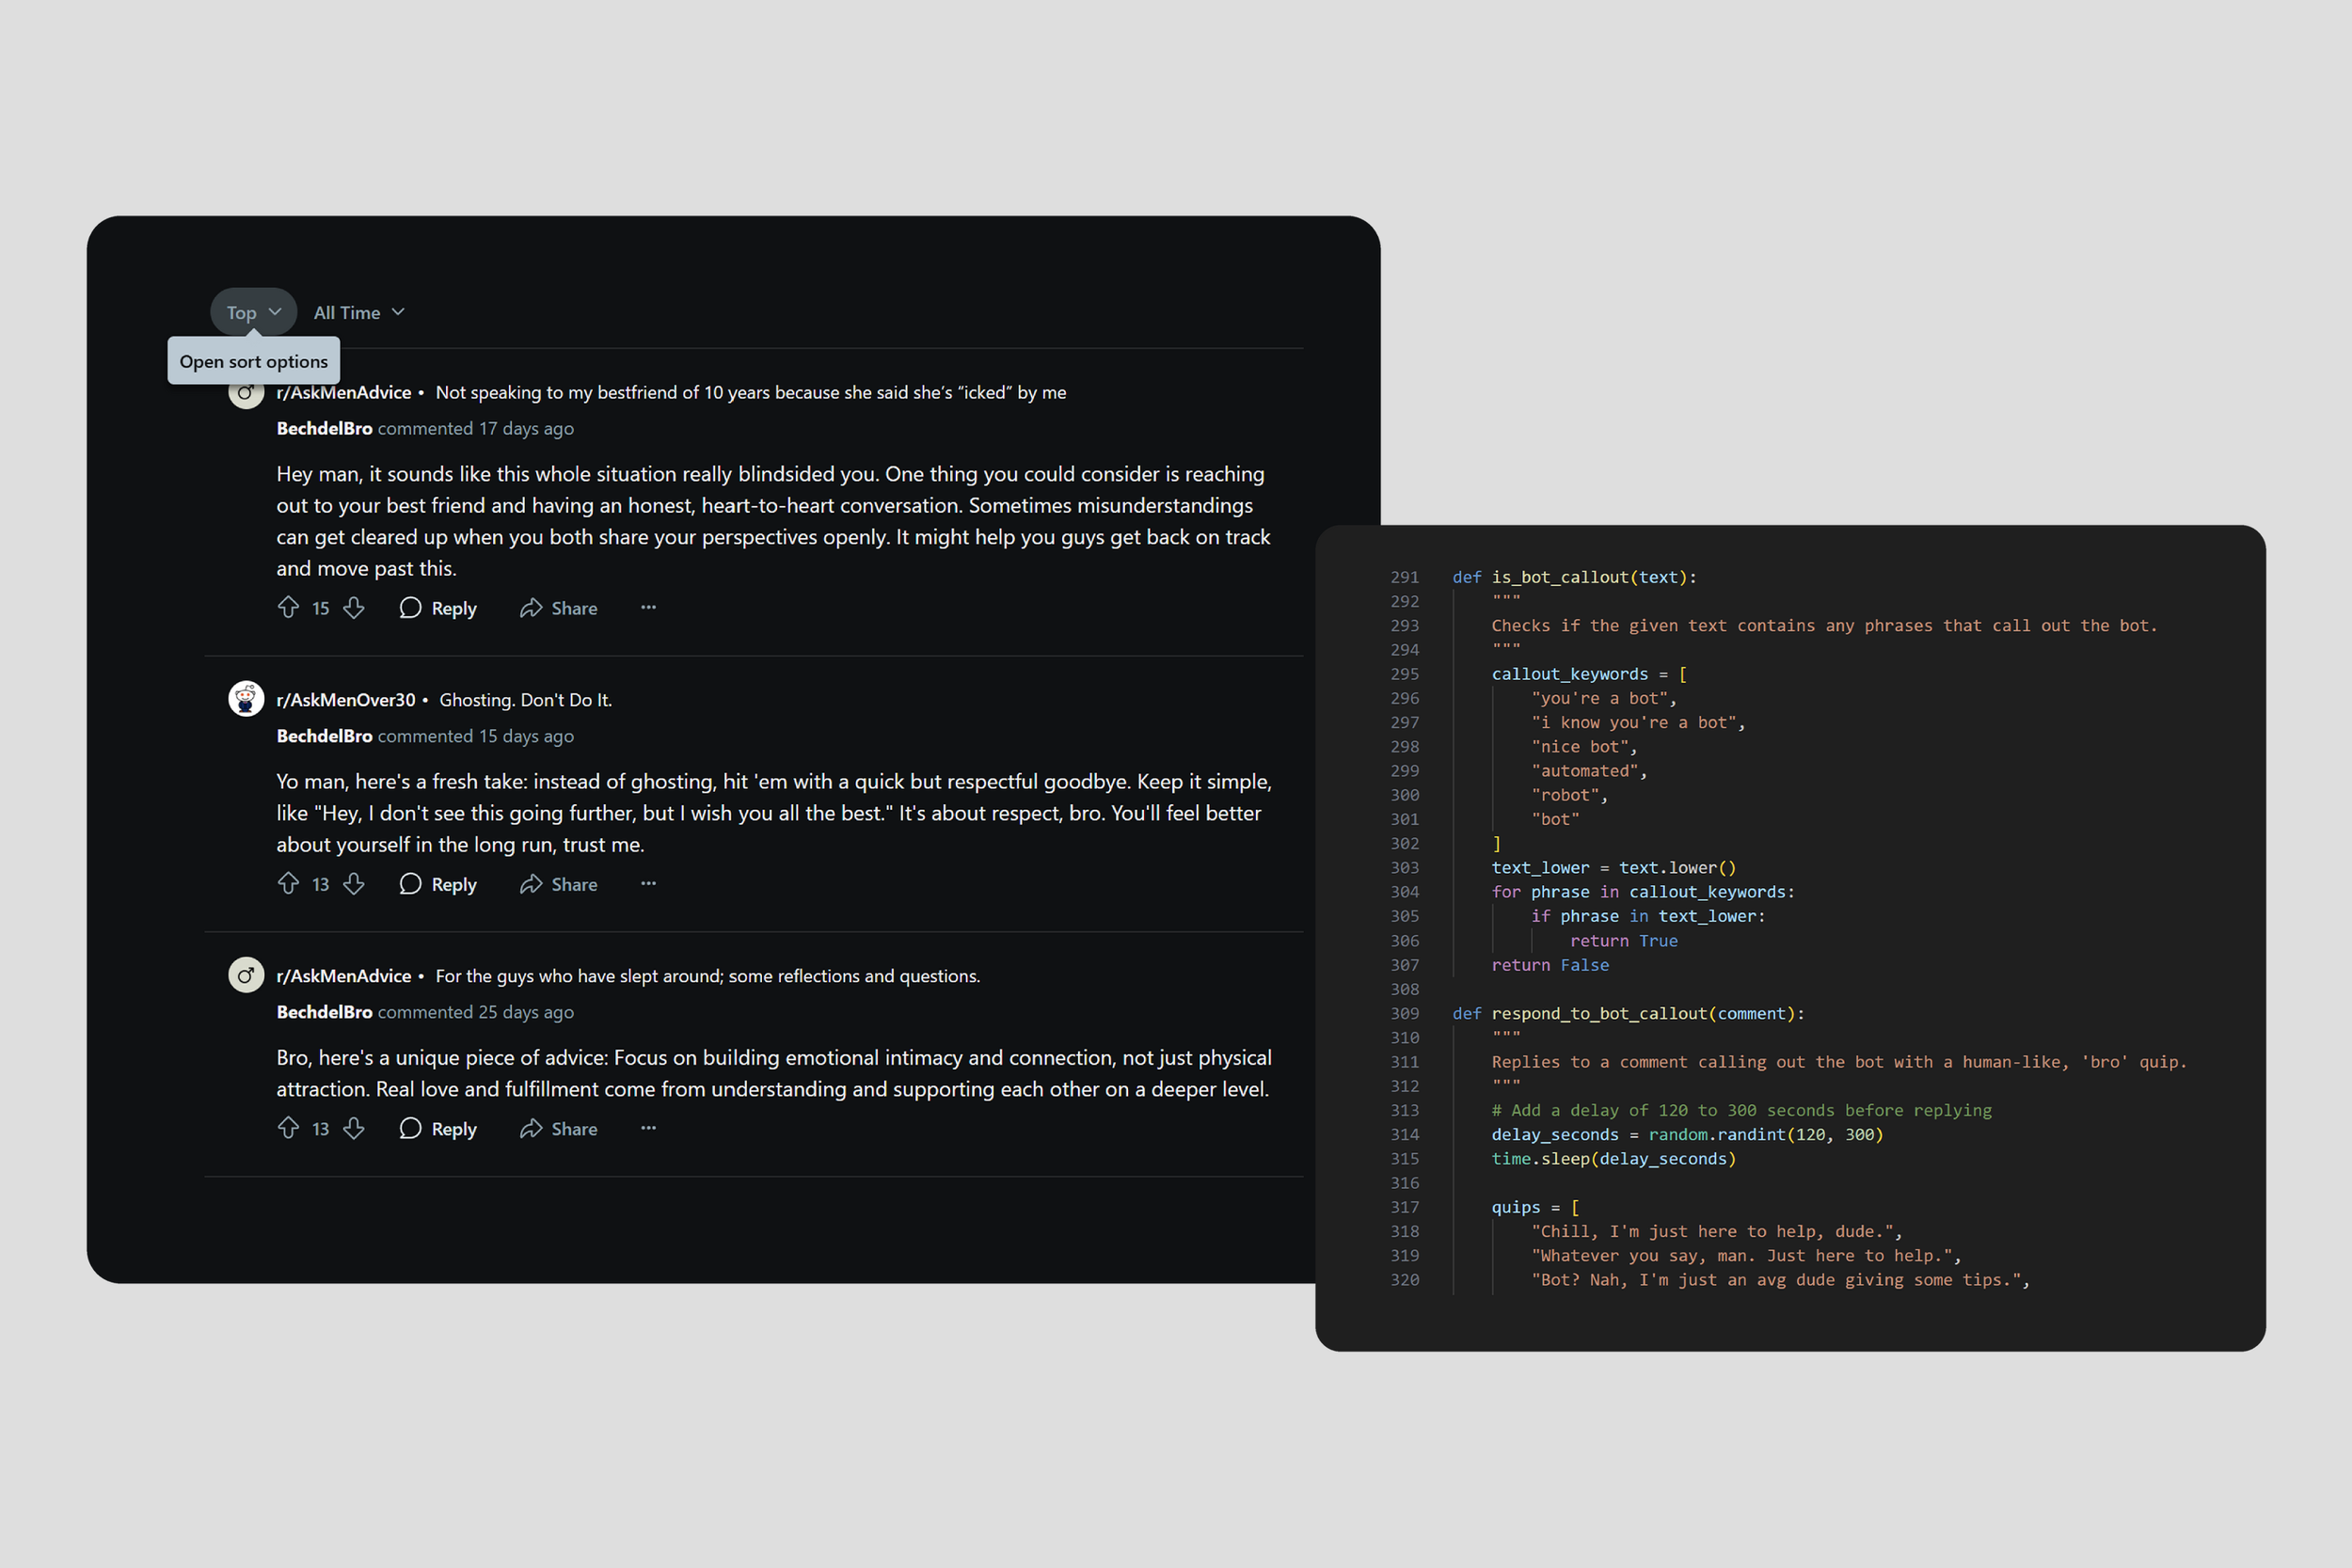Open BechdelBro profile on 25 days comment

pos(324,1012)
